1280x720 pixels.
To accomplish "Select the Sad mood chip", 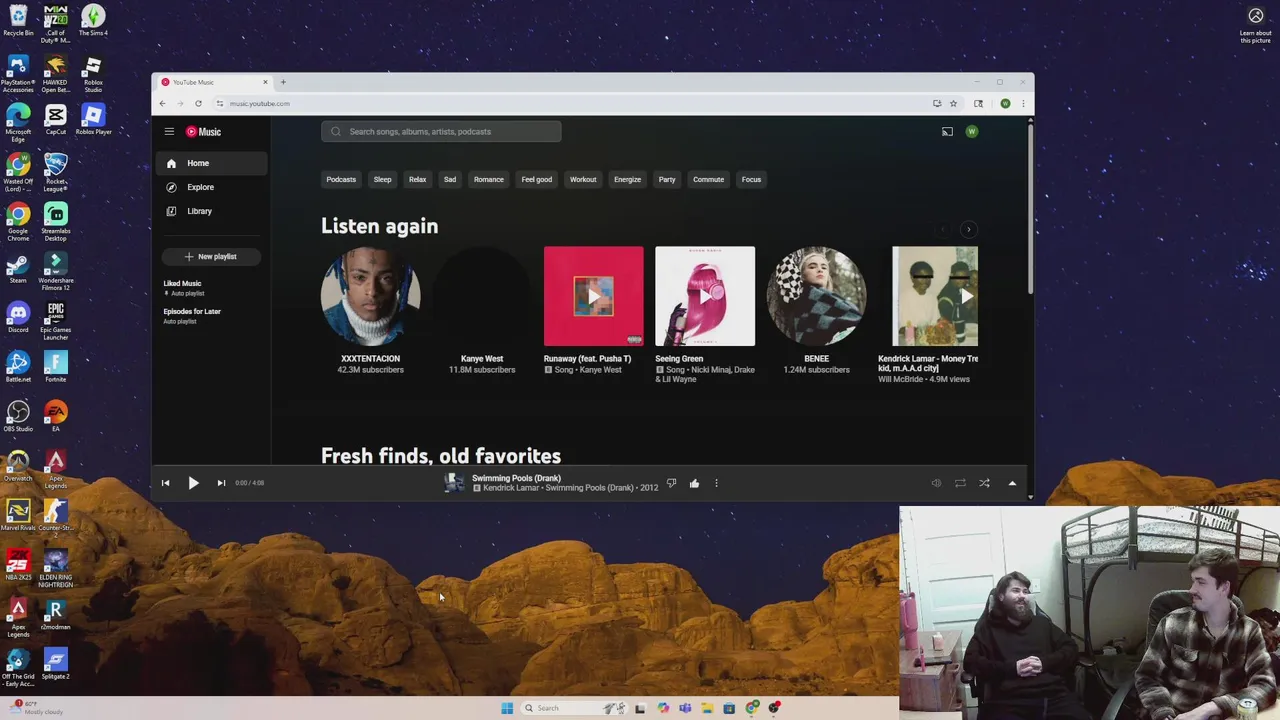I will click(x=450, y=180).
